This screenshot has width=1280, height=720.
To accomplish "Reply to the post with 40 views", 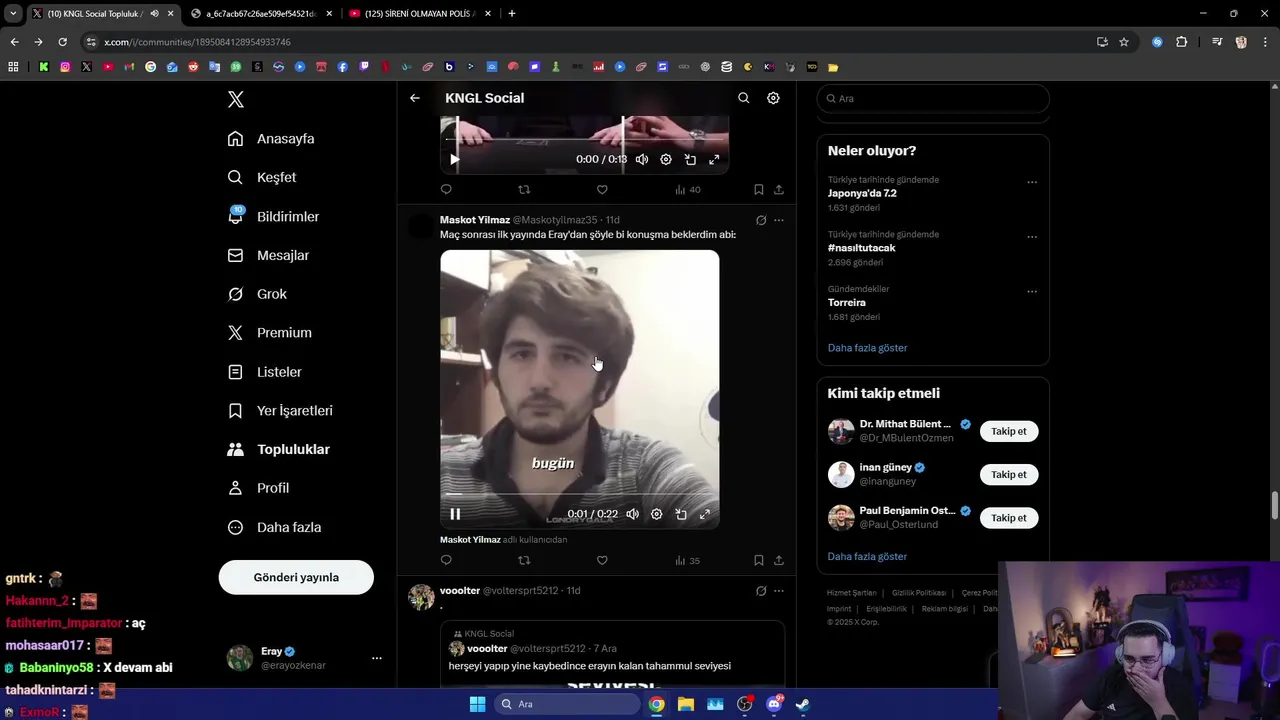I will click(446, 189).
